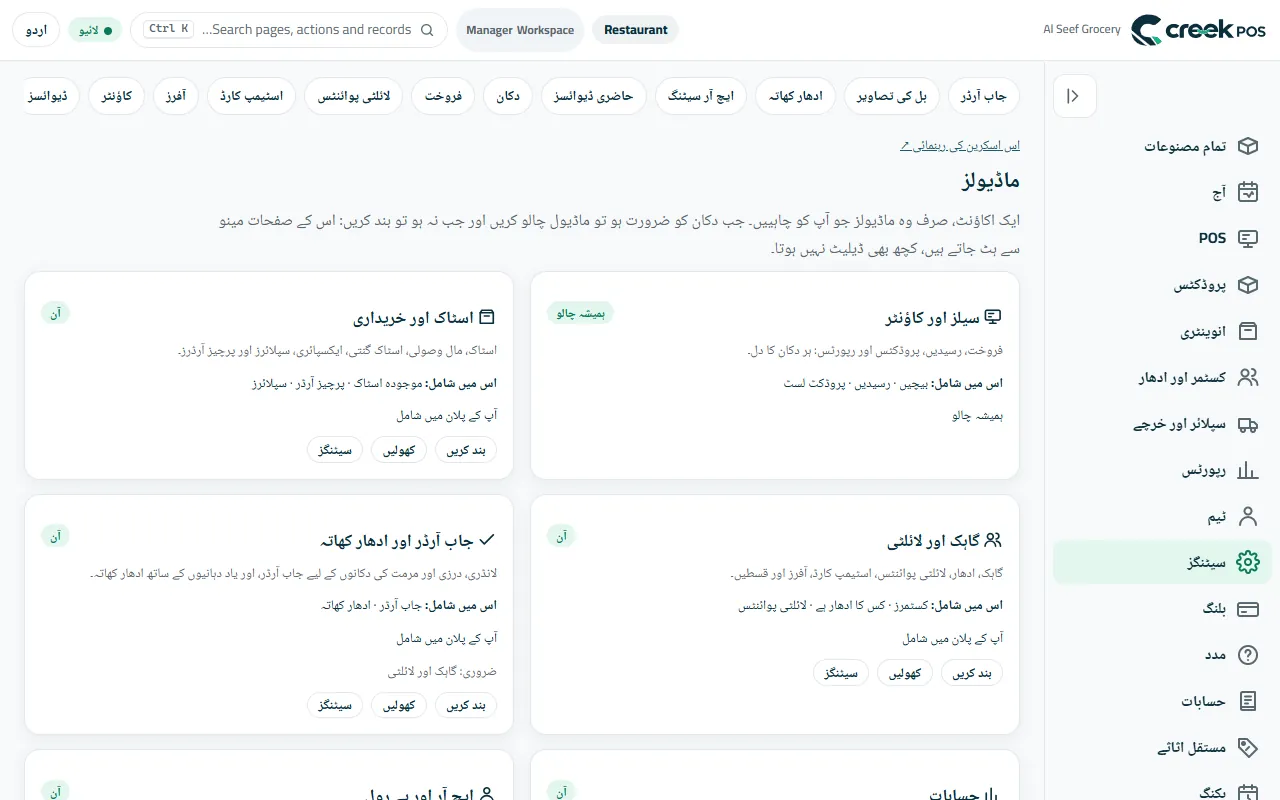
Task: Click بند کریں on the اسٹاک اور خریداری card
Action: click(466, 450)
